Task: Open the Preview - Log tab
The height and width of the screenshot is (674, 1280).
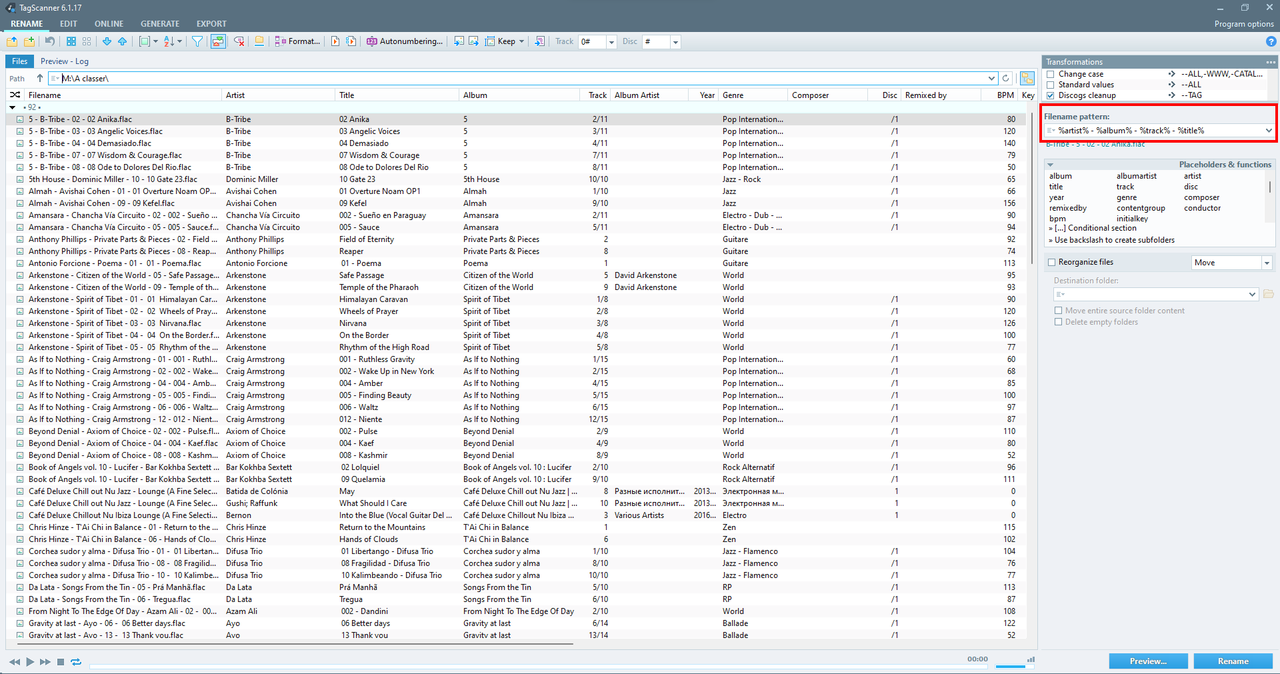Action: coord(65,61)
